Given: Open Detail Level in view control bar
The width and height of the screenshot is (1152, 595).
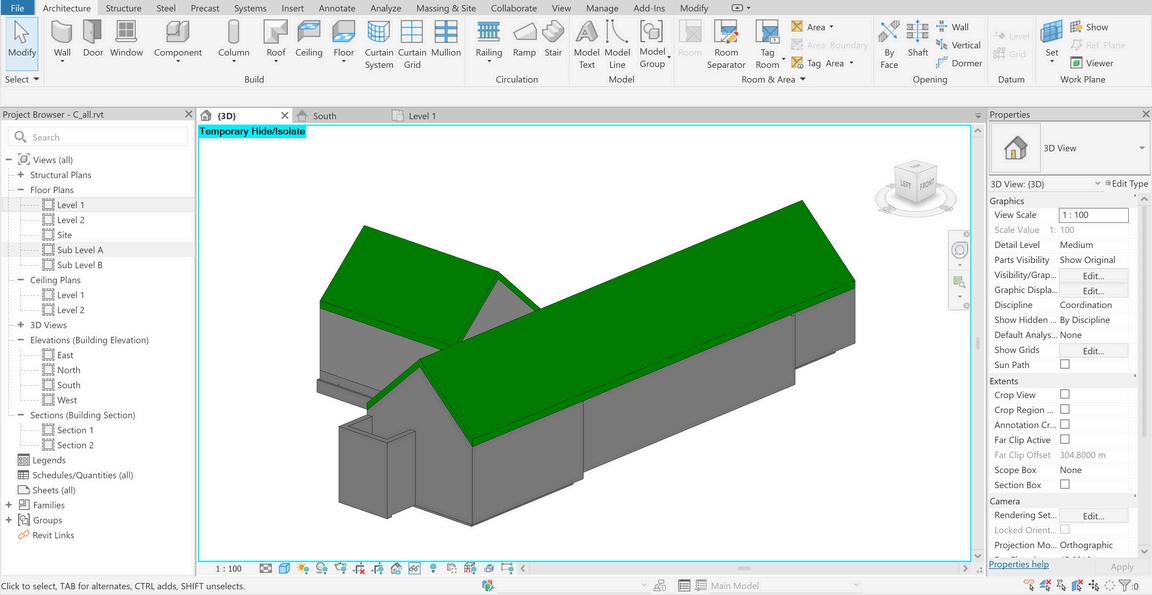Looking at the screenshot, I should pyautogui.click(x=266, y=569).
